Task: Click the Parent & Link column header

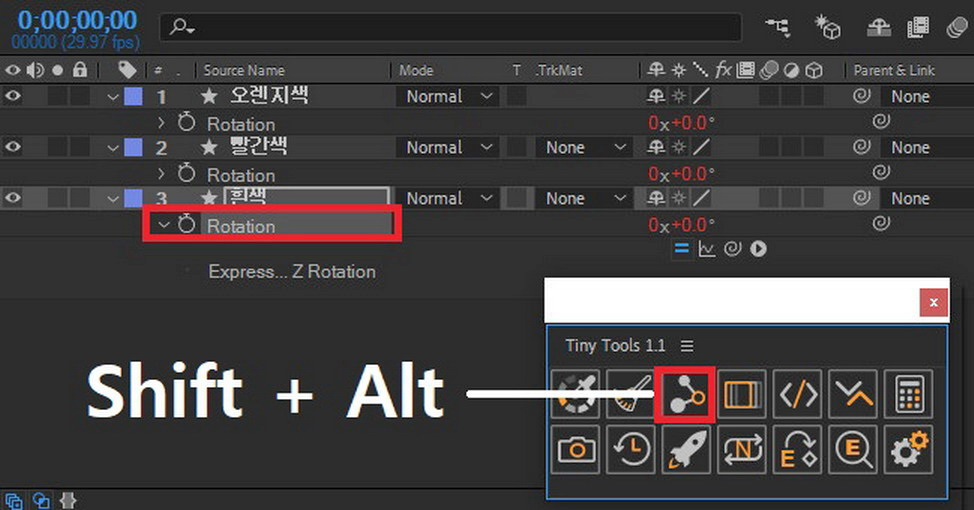Action: point(894,70)
